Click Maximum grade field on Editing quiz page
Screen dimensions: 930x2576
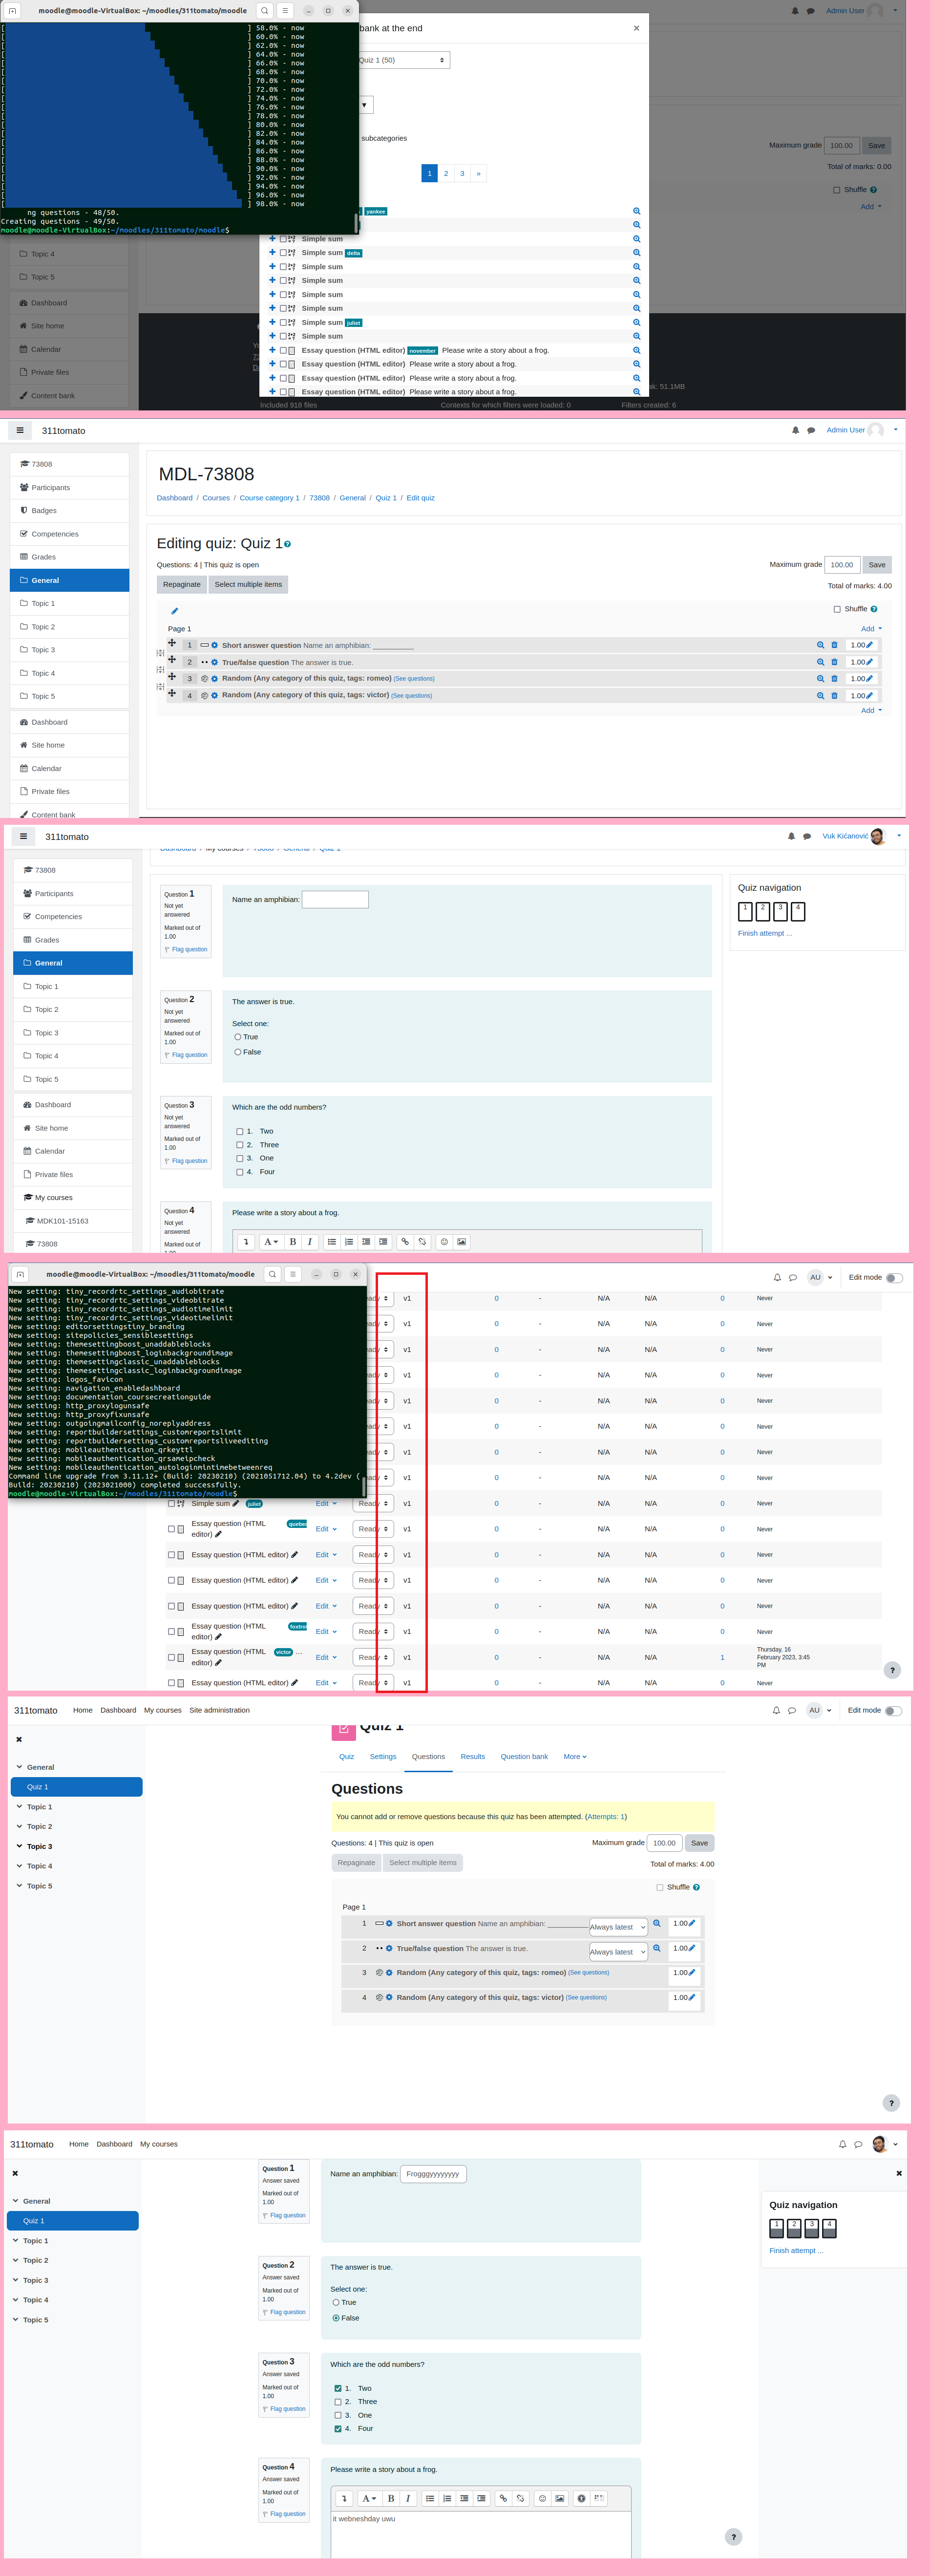842,565
